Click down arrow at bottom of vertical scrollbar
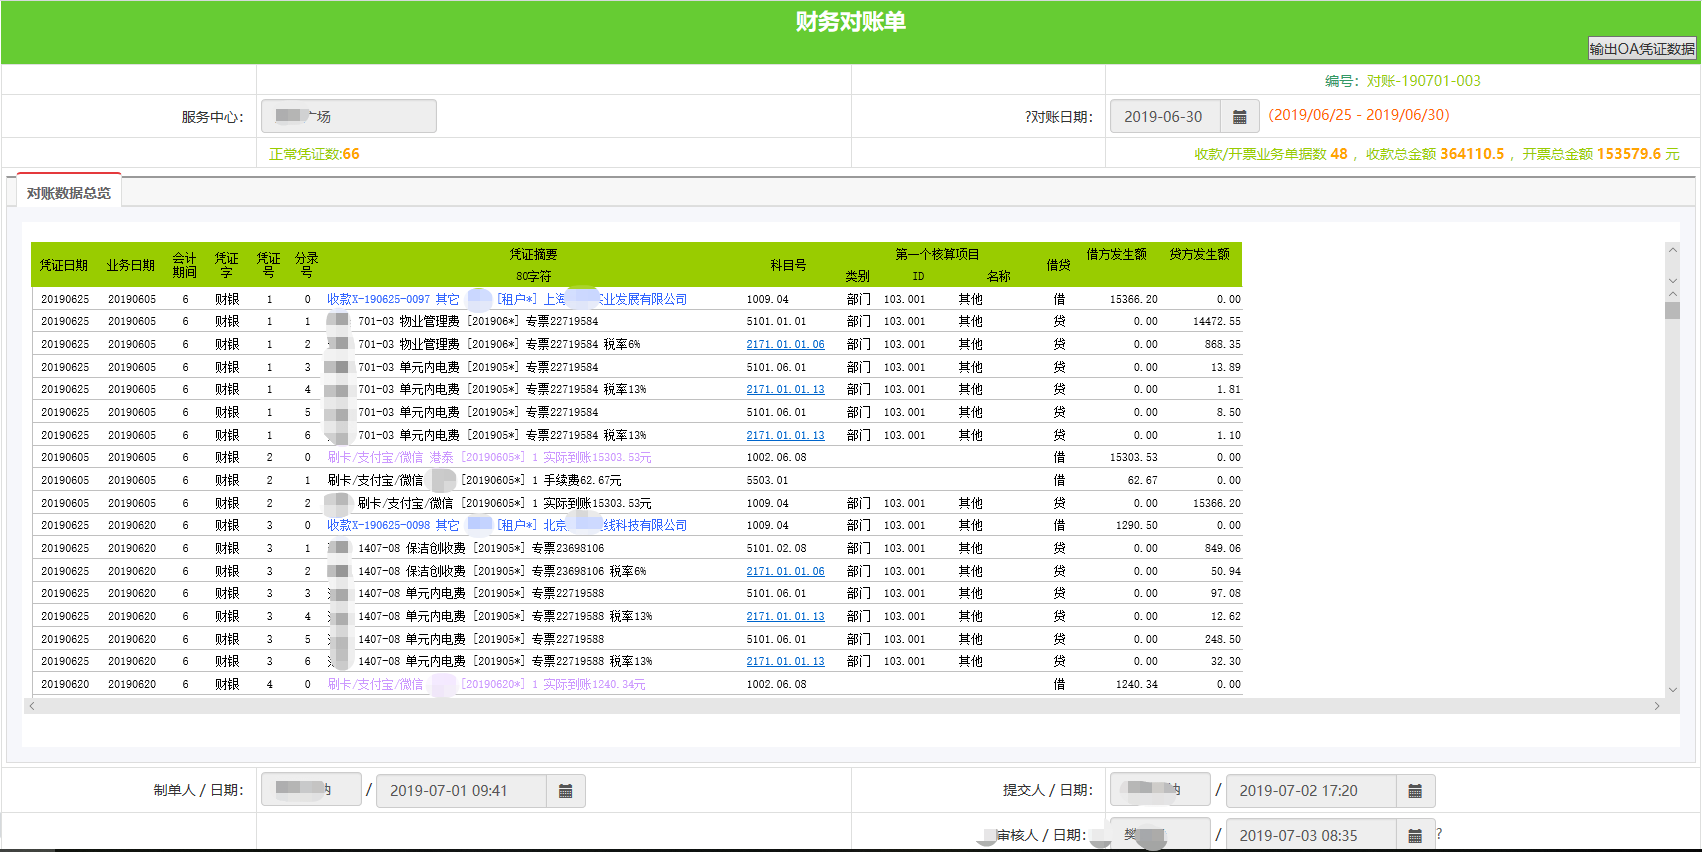This screenshot has height=852, width=1702. point(1672,689)
